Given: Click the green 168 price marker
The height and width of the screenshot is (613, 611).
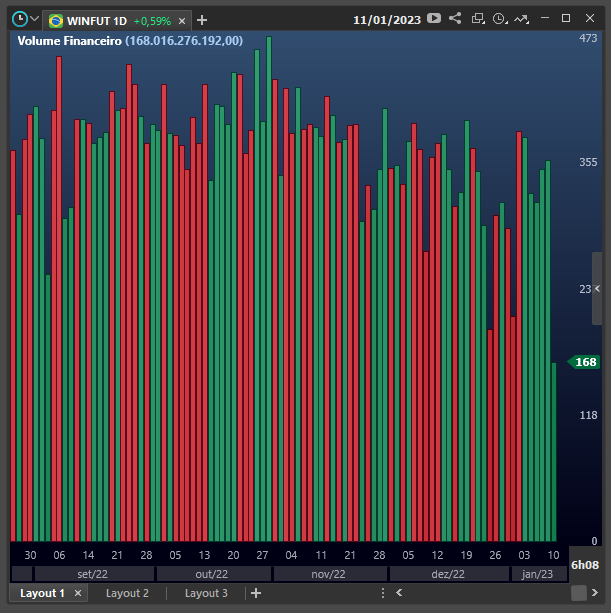Looking at the screenshot, I should coord(584,362).
